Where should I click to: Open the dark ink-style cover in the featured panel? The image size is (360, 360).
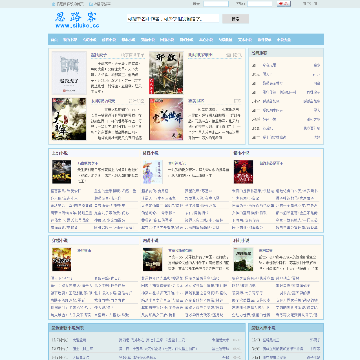tap(69, 119)
